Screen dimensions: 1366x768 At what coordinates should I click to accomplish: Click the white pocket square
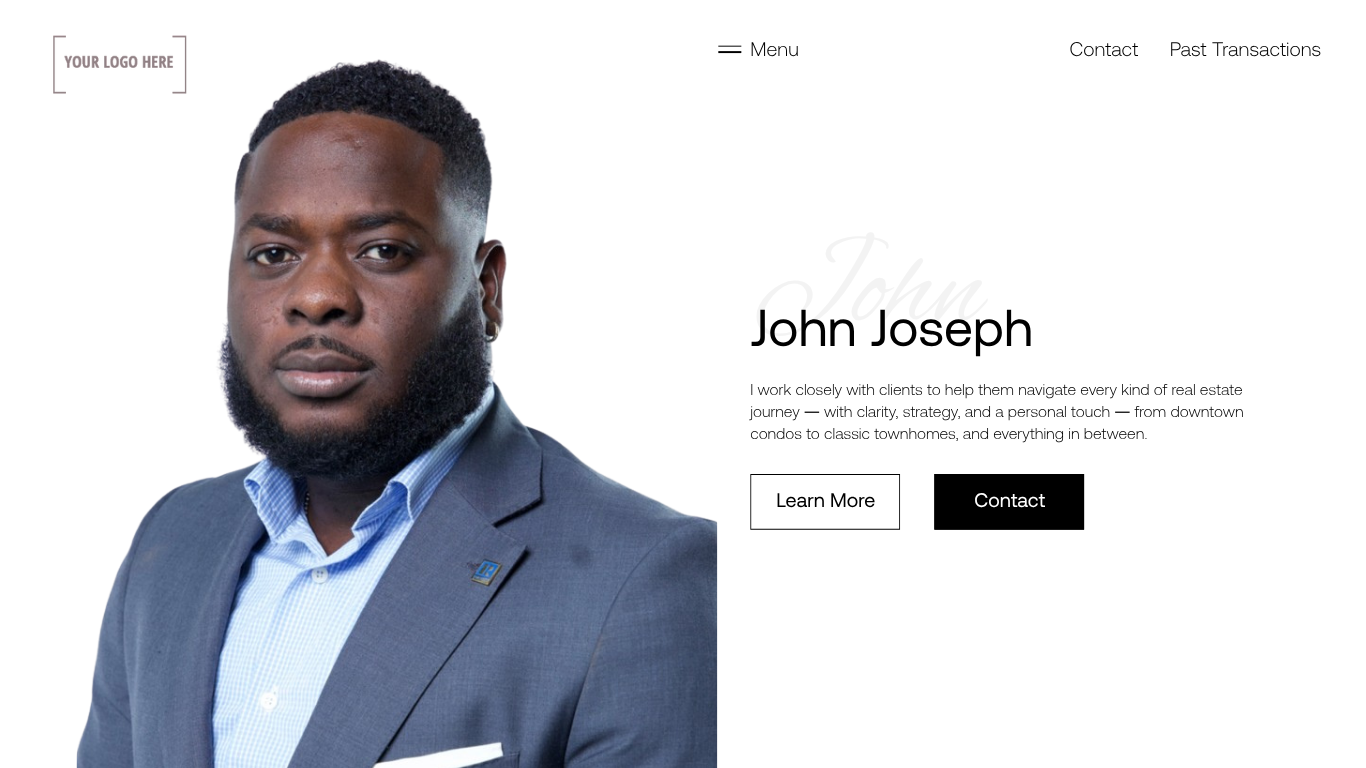(x=438, y=756)
